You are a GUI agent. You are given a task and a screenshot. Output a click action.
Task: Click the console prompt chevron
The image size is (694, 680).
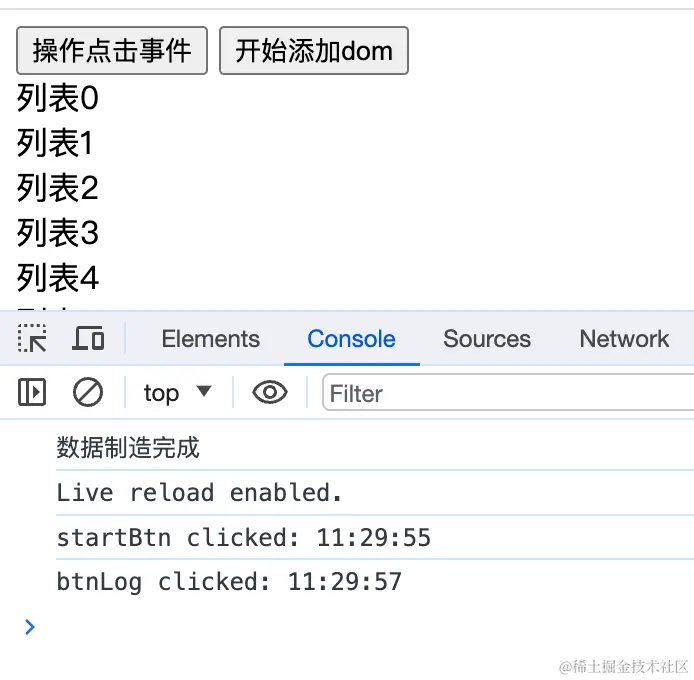tap(30, 627)
